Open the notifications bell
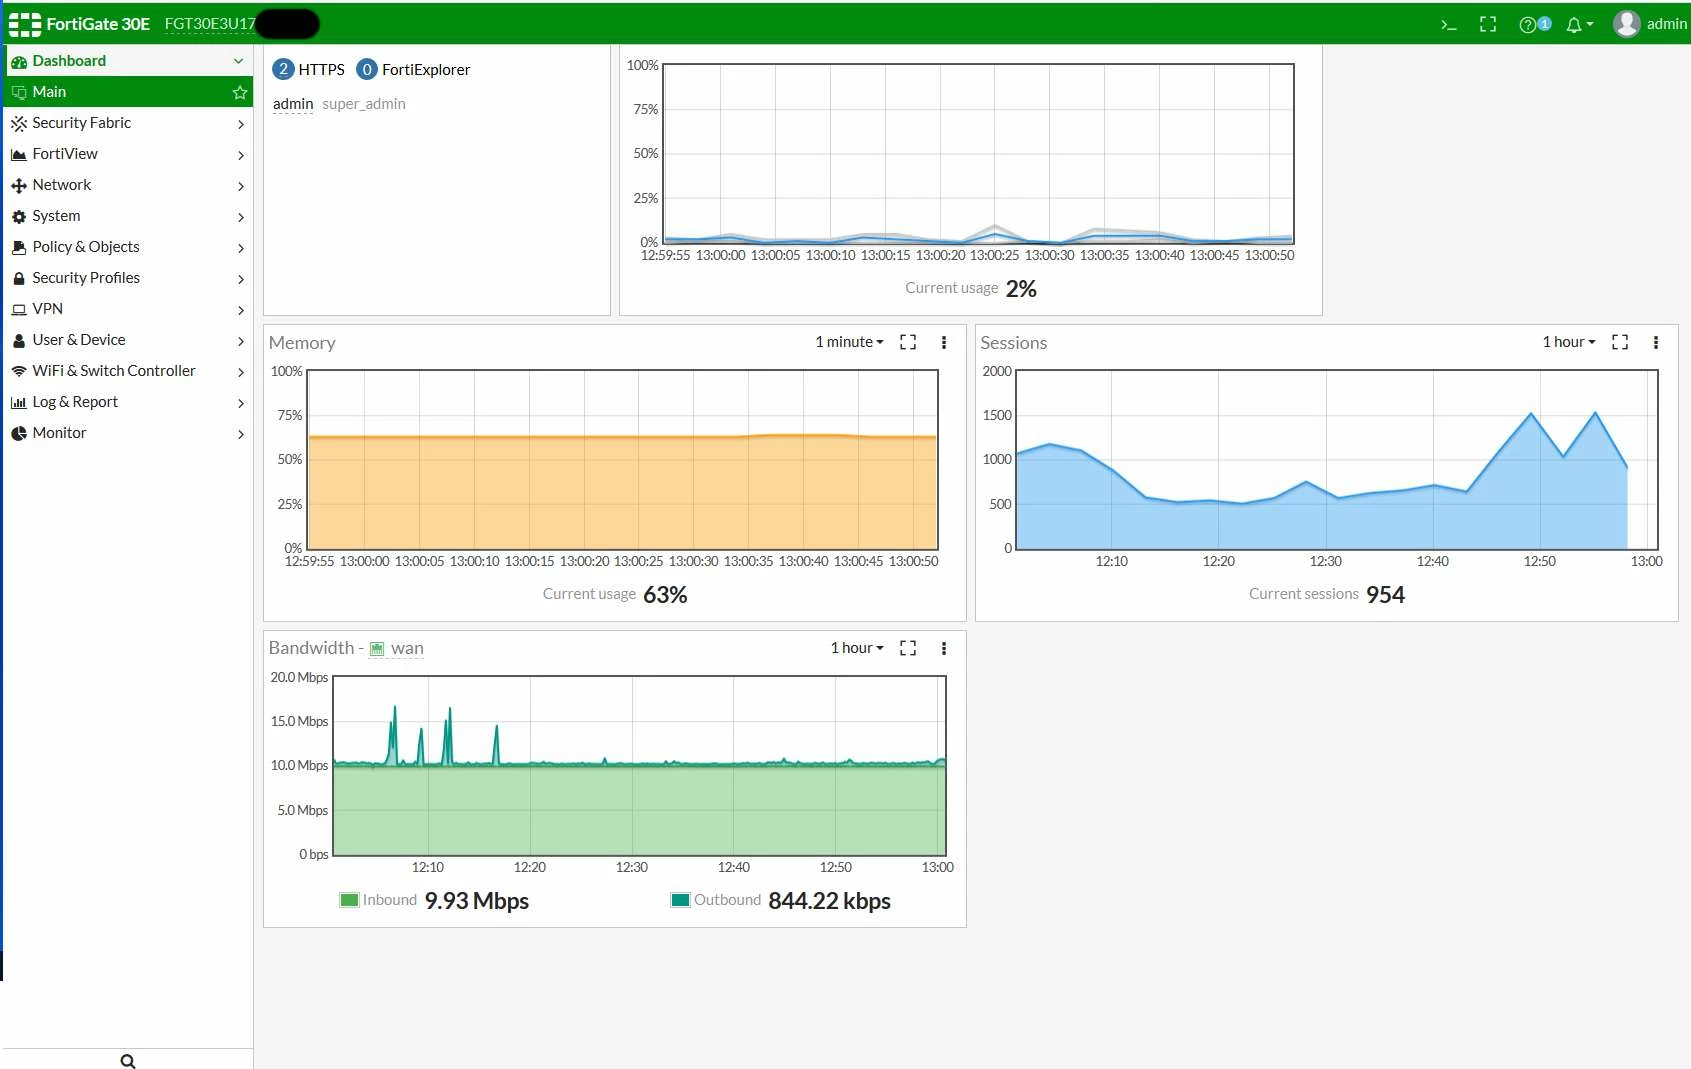The image size is (1691, 1069). 1579,25
